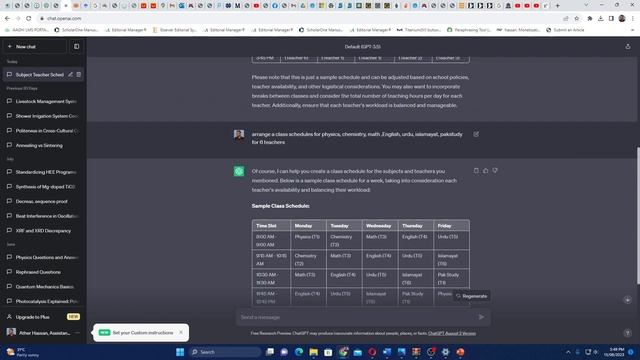
Task: Show hidden system tray icons
Action: (x=568, y=352)
